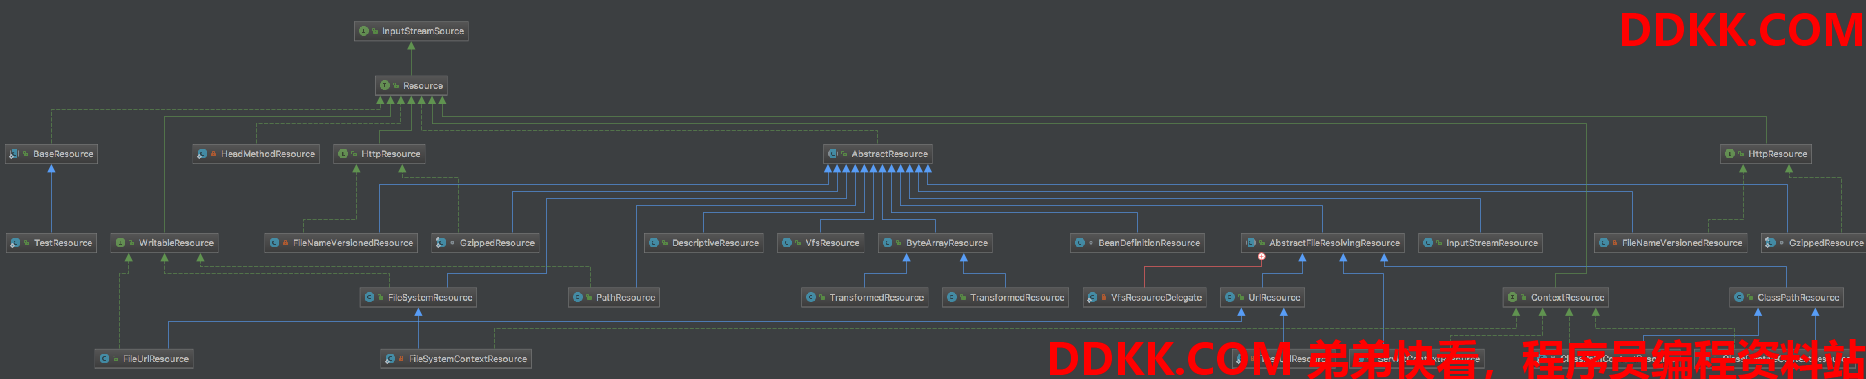This screenshot has width=1866, height=379.
Task: Click the class icon of FileSystemResource
Action: pos(369,298)
